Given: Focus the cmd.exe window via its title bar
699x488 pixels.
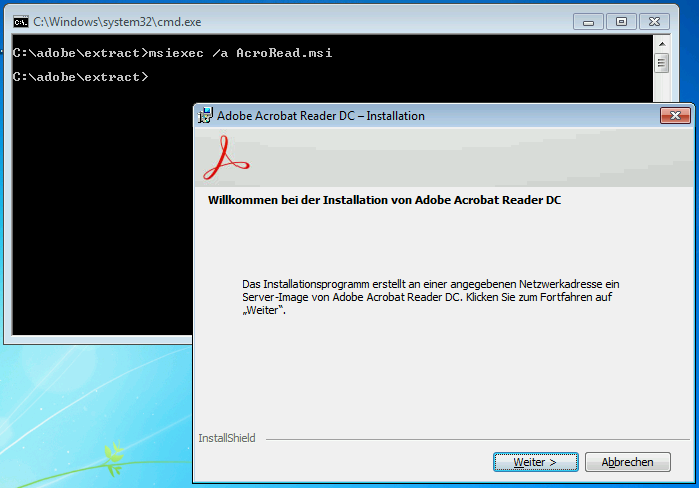Looking at the screenshot, I should point(312,22).
